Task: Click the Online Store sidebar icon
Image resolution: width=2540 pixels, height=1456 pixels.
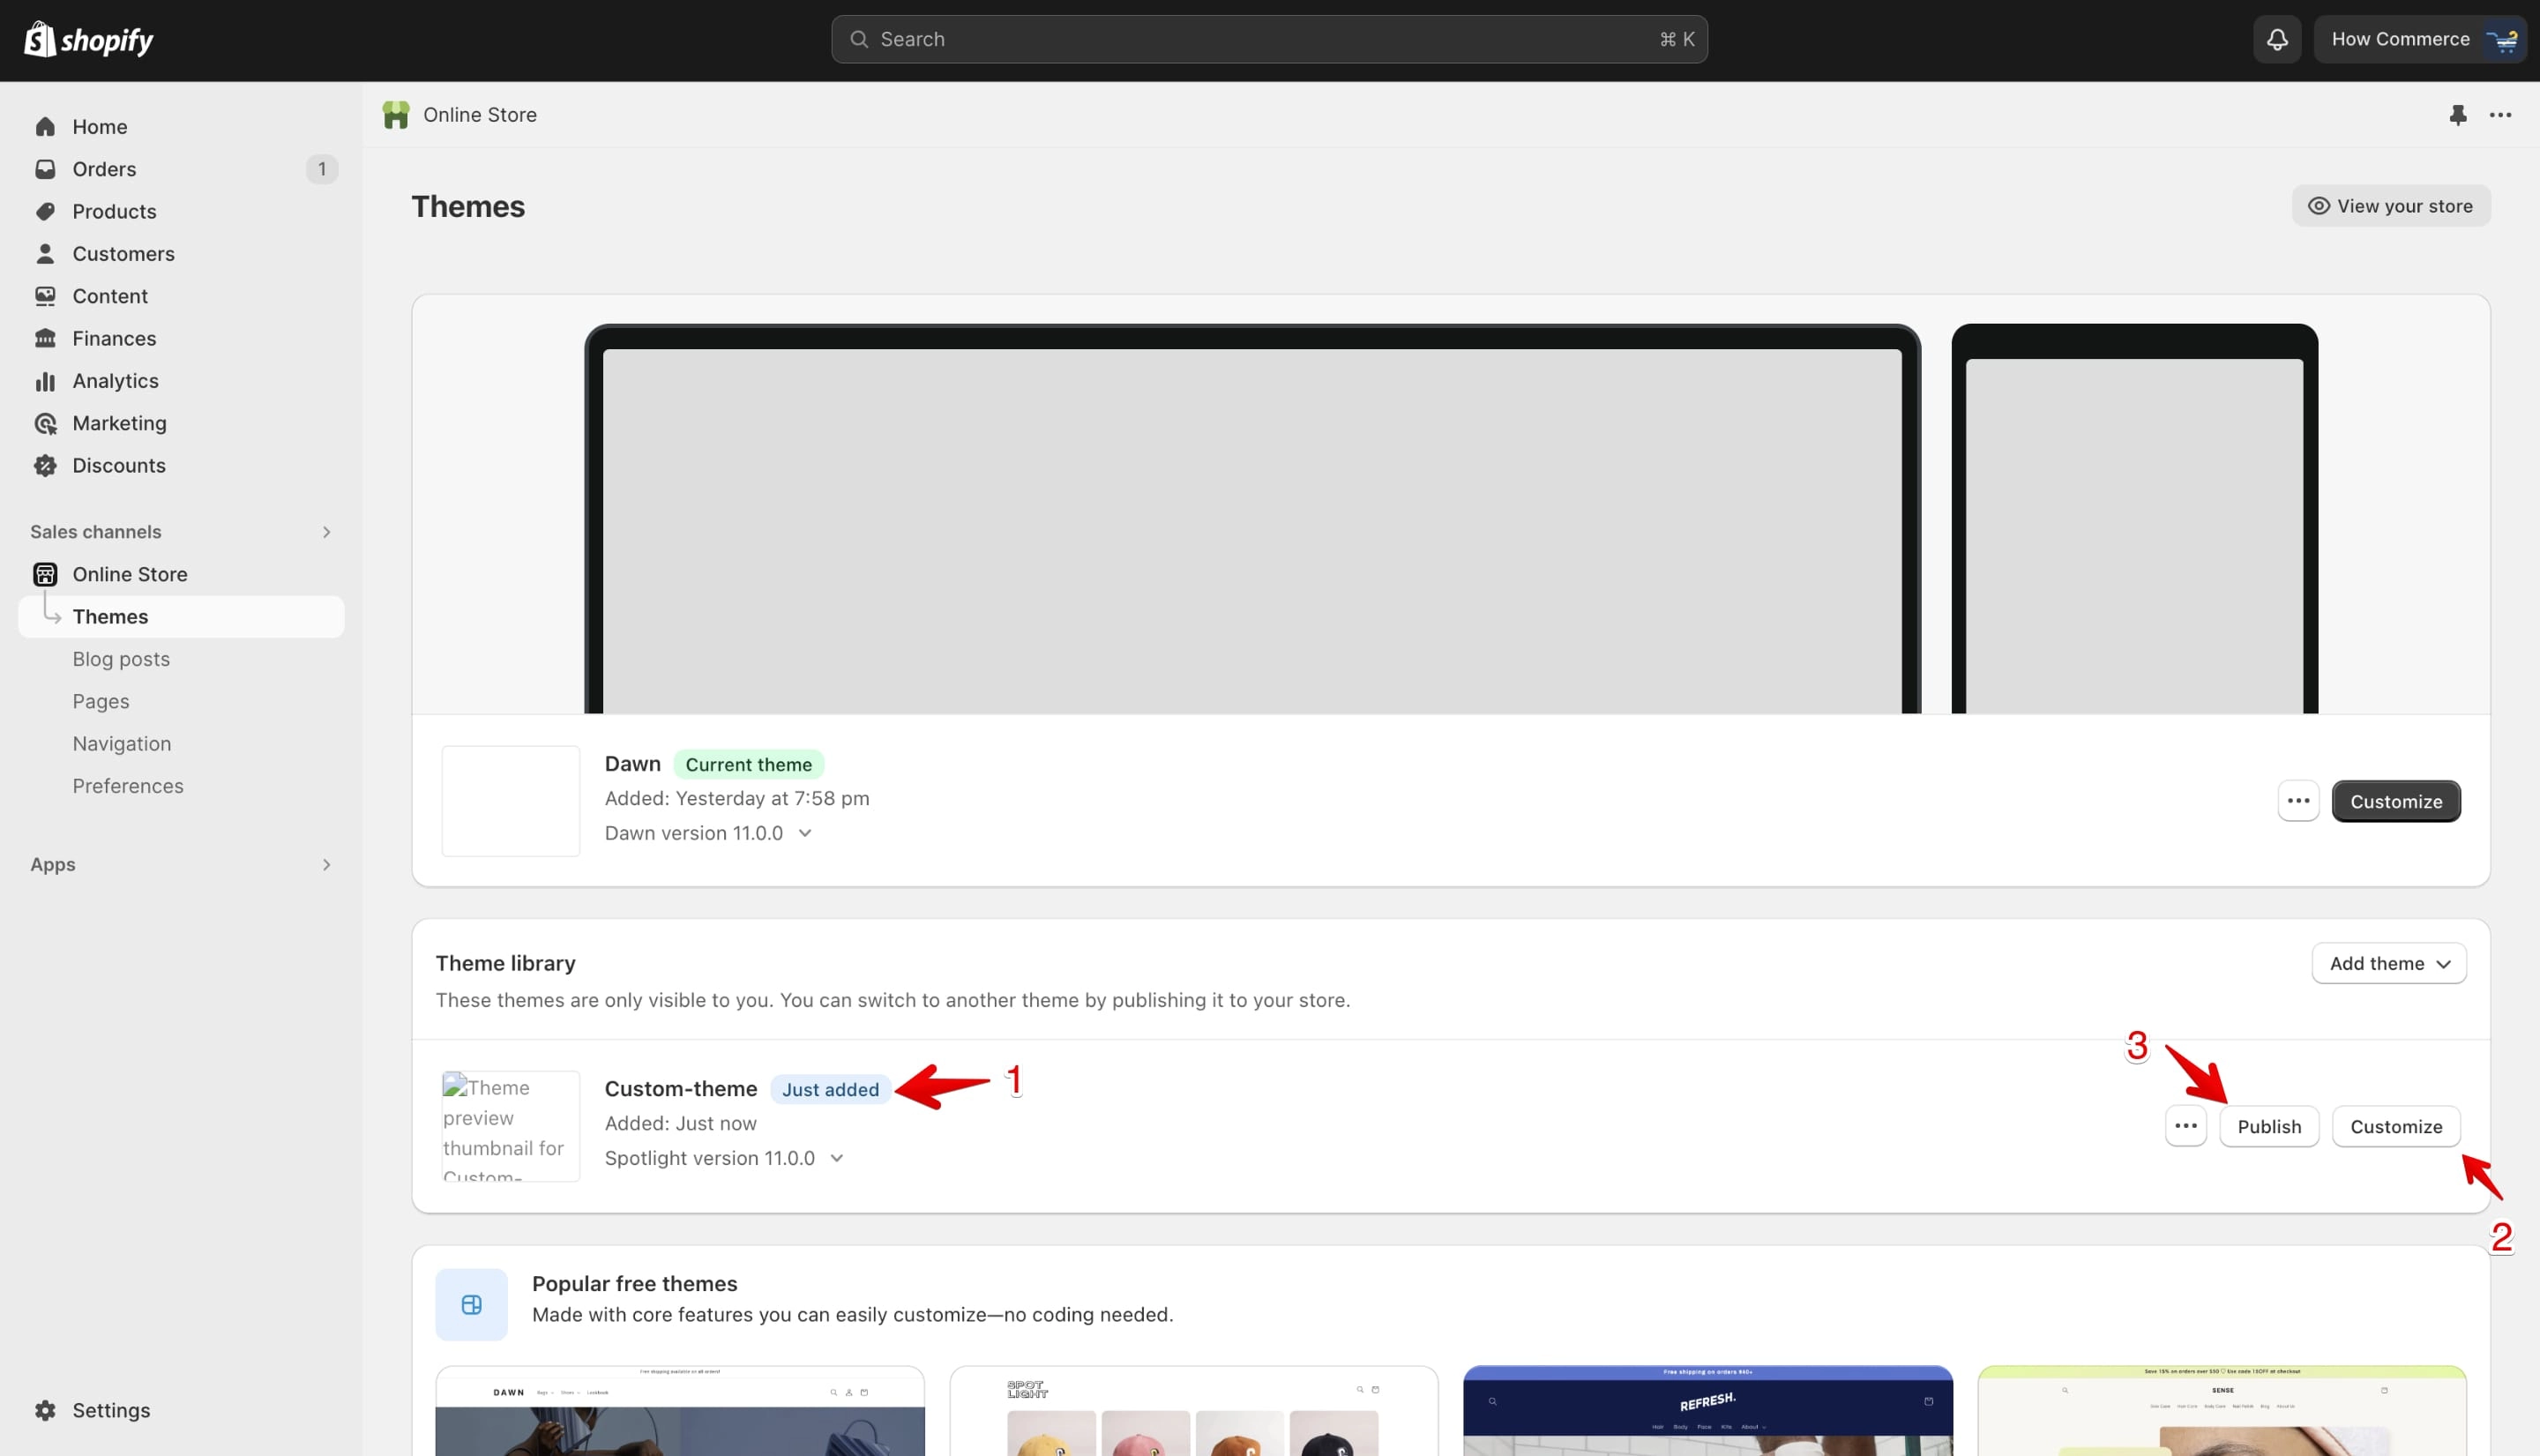Action: pos(45,574)
